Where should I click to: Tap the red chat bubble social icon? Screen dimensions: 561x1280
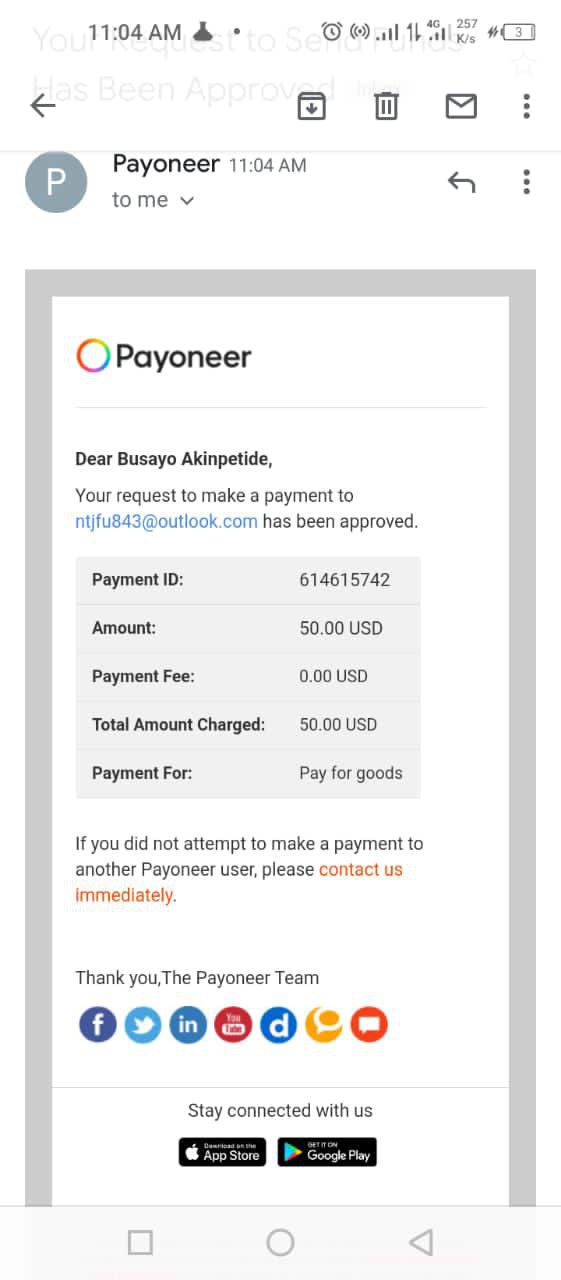click(x=369, y=1025)
